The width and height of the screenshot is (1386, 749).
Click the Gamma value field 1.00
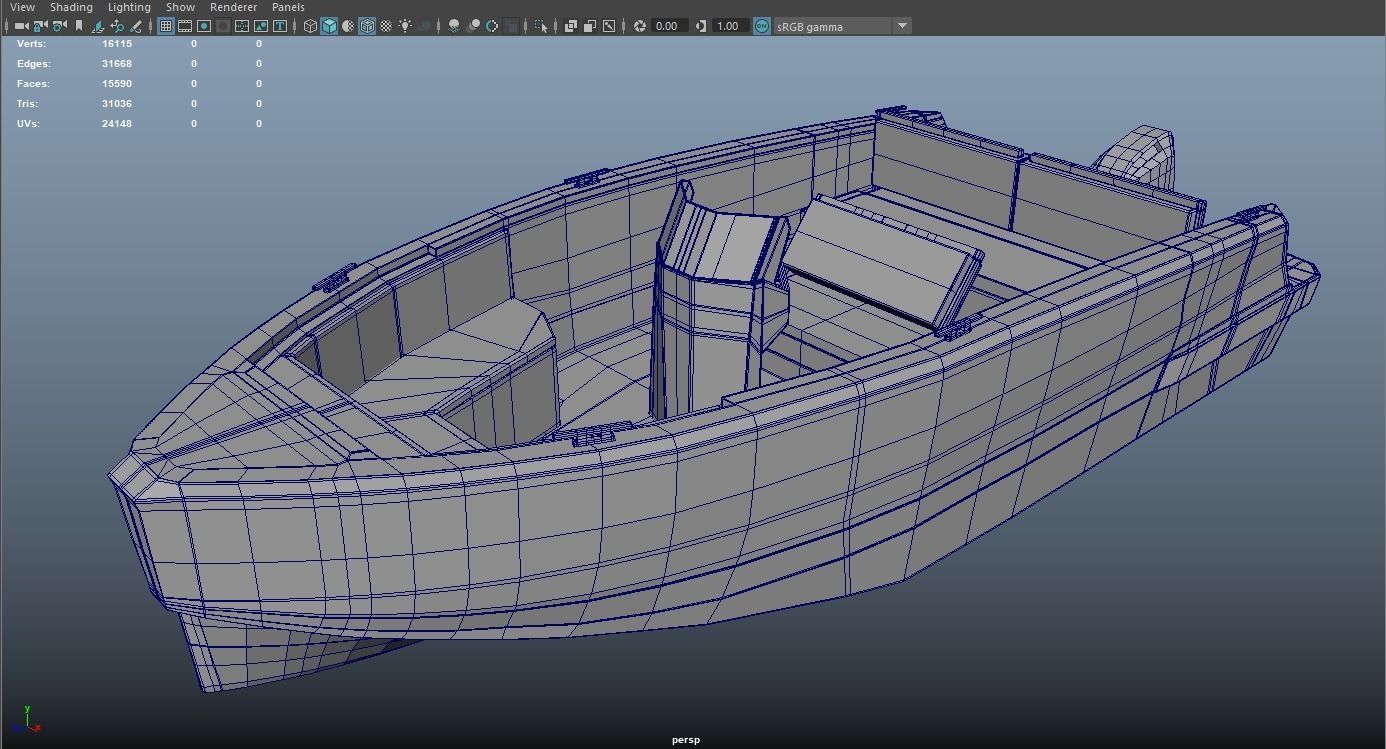[x=730, y=26]
